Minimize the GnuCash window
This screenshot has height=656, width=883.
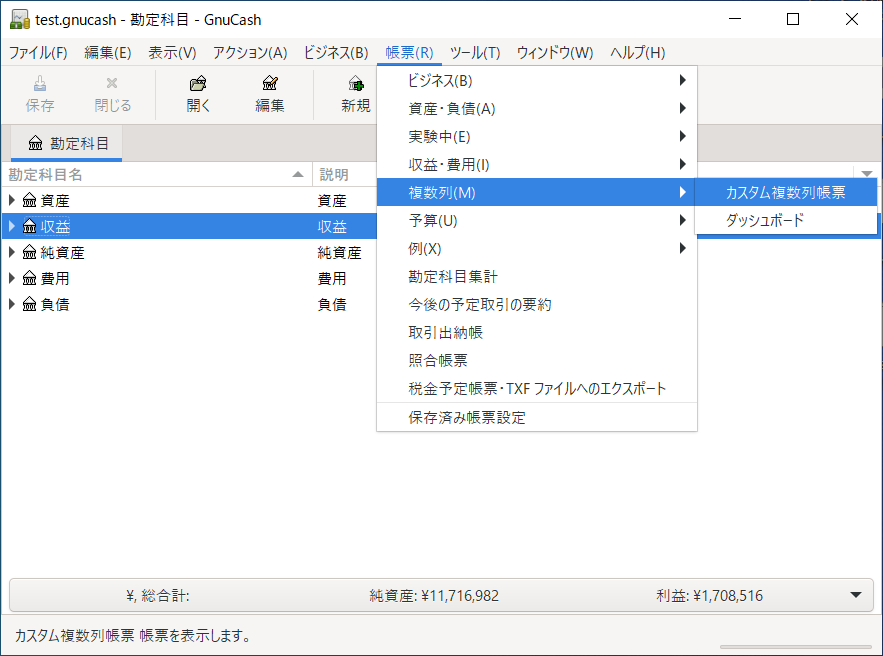point(735,19)
